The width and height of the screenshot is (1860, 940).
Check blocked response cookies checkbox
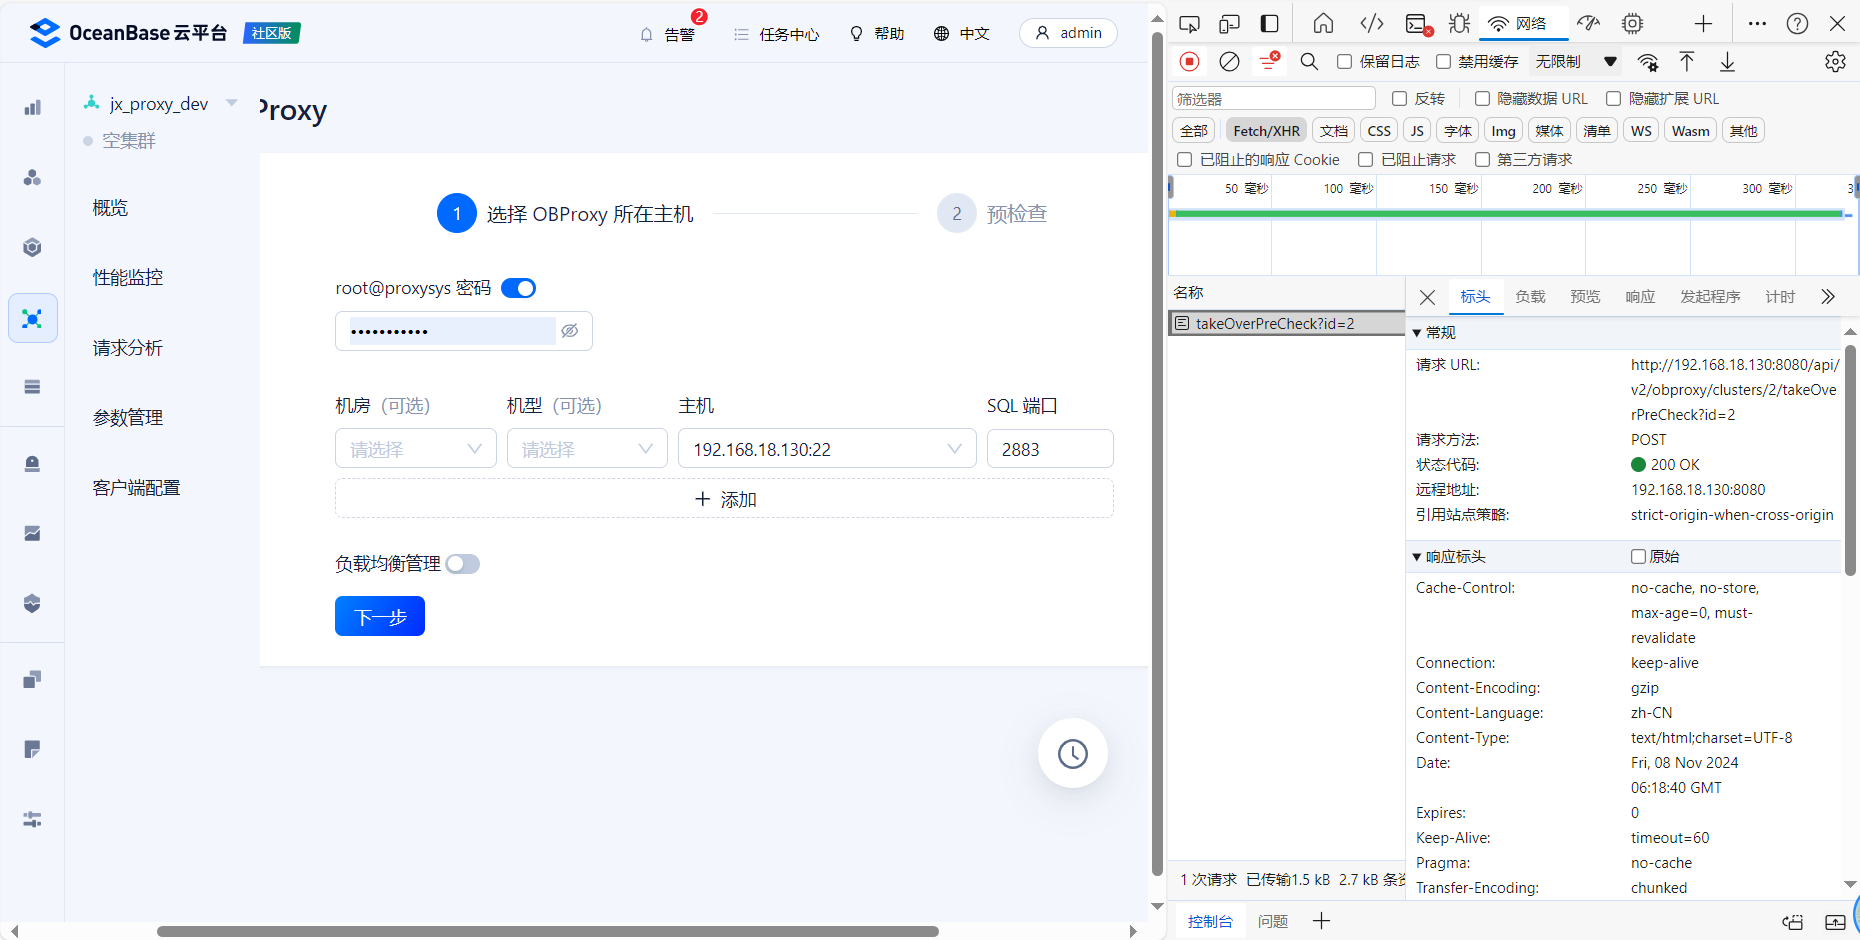(1185, 160)
